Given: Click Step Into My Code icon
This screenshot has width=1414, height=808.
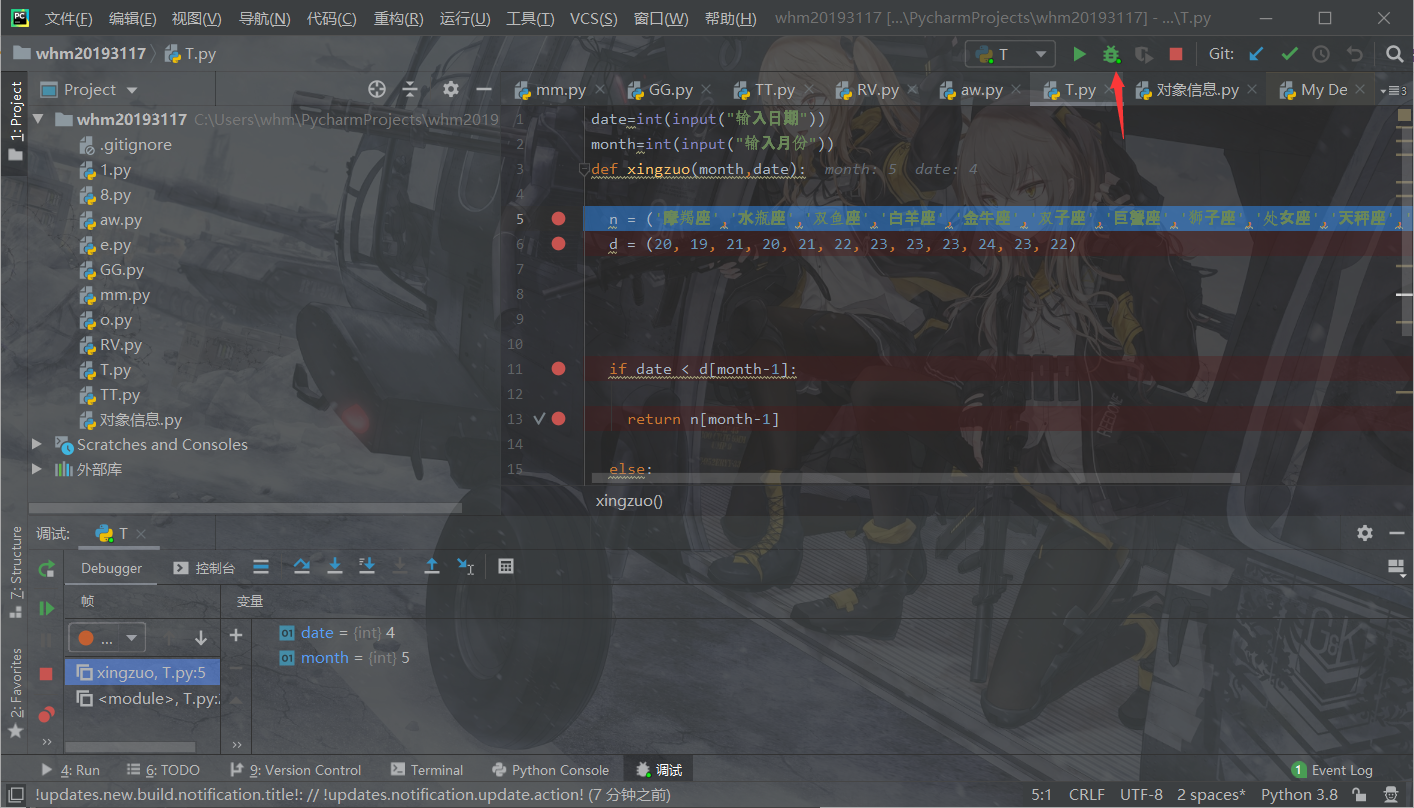Looking at the screenshot, I should (x=367, y=567).
